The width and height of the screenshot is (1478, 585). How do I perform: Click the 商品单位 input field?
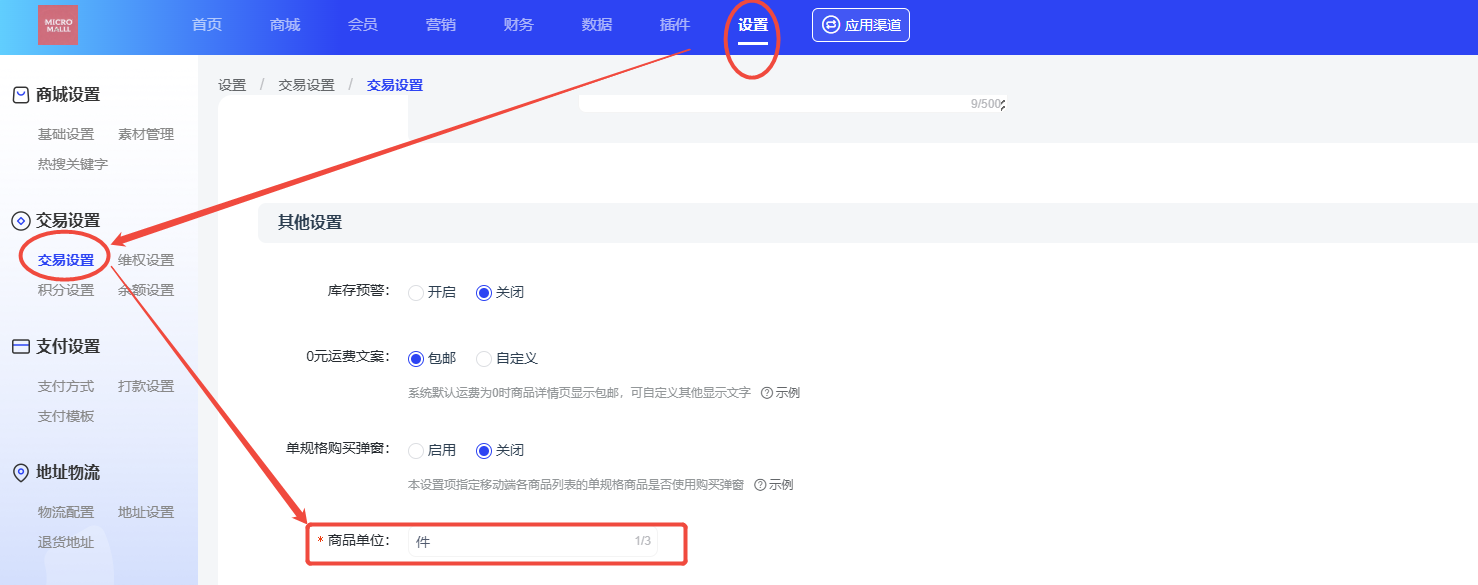pos(520,542)
